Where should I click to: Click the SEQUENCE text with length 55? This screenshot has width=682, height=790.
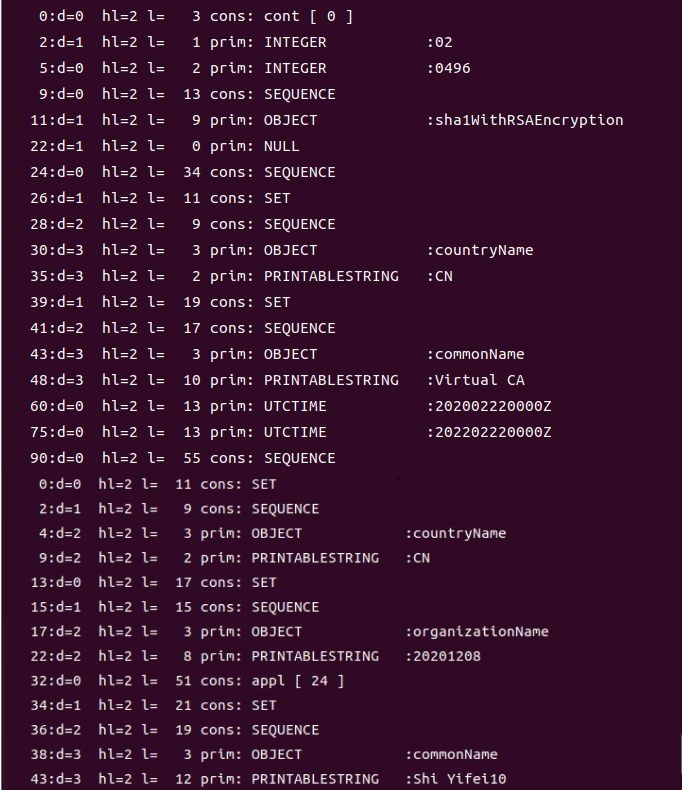coord(300,458)
